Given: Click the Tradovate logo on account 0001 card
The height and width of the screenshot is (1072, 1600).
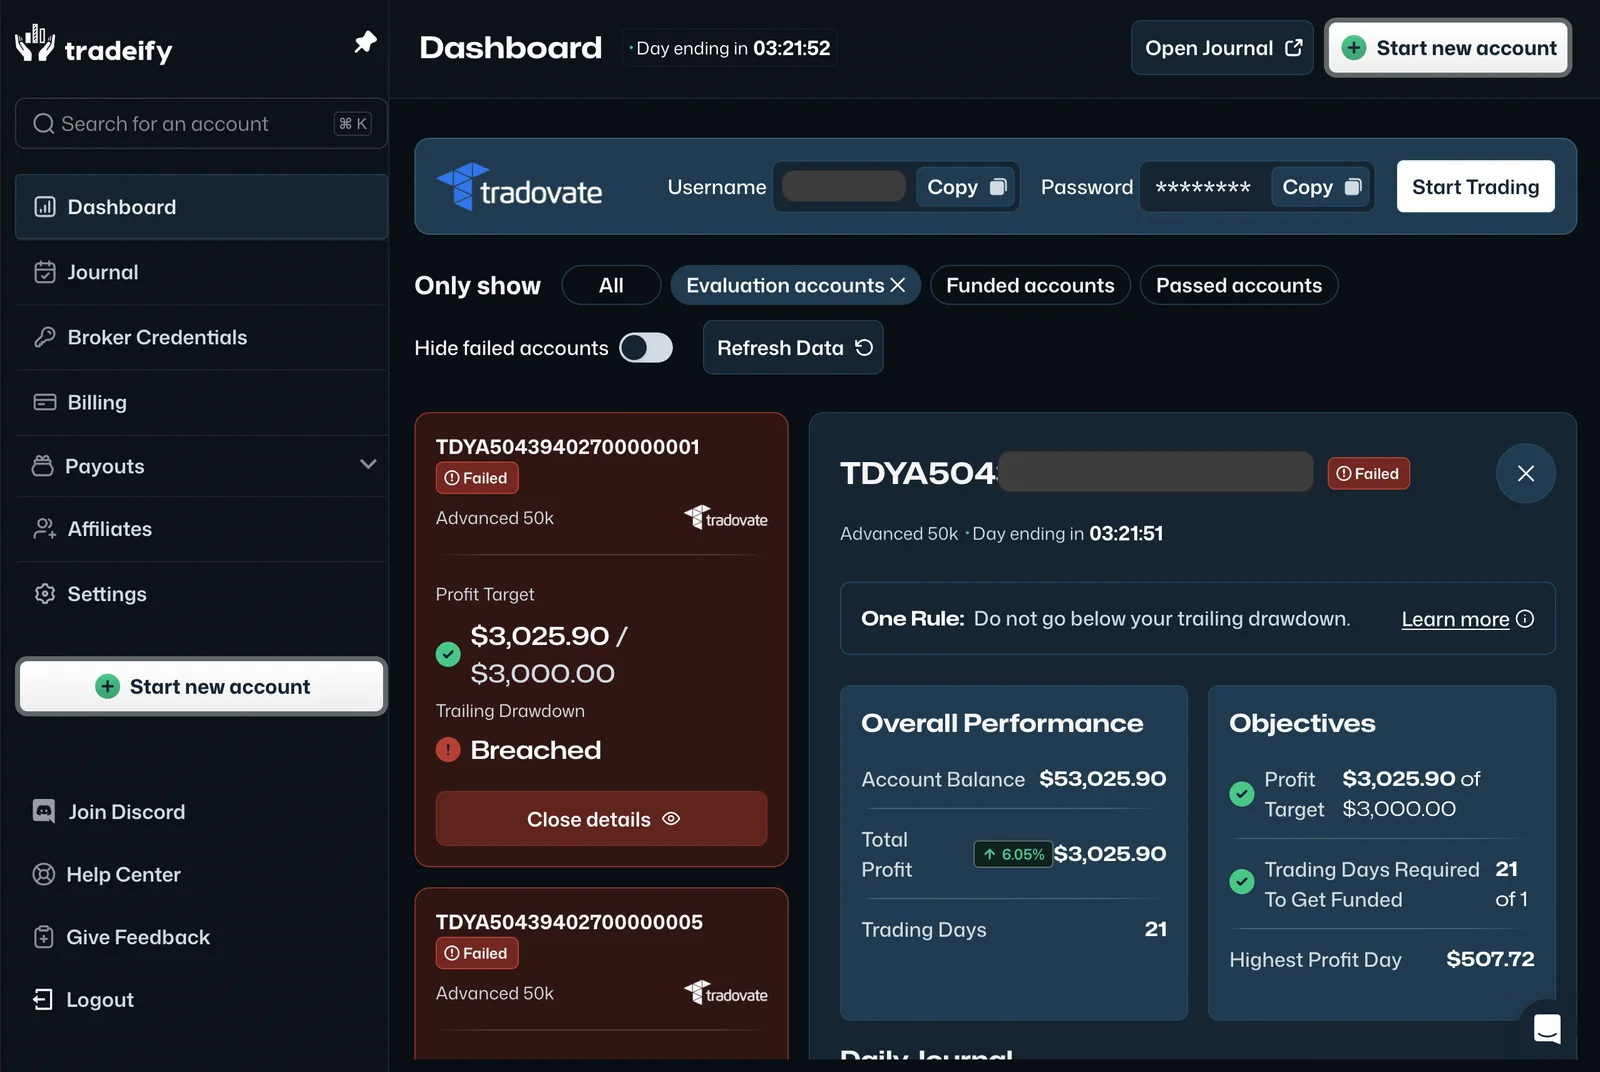Looking at the screenshot, I should [x=726, y=518].
